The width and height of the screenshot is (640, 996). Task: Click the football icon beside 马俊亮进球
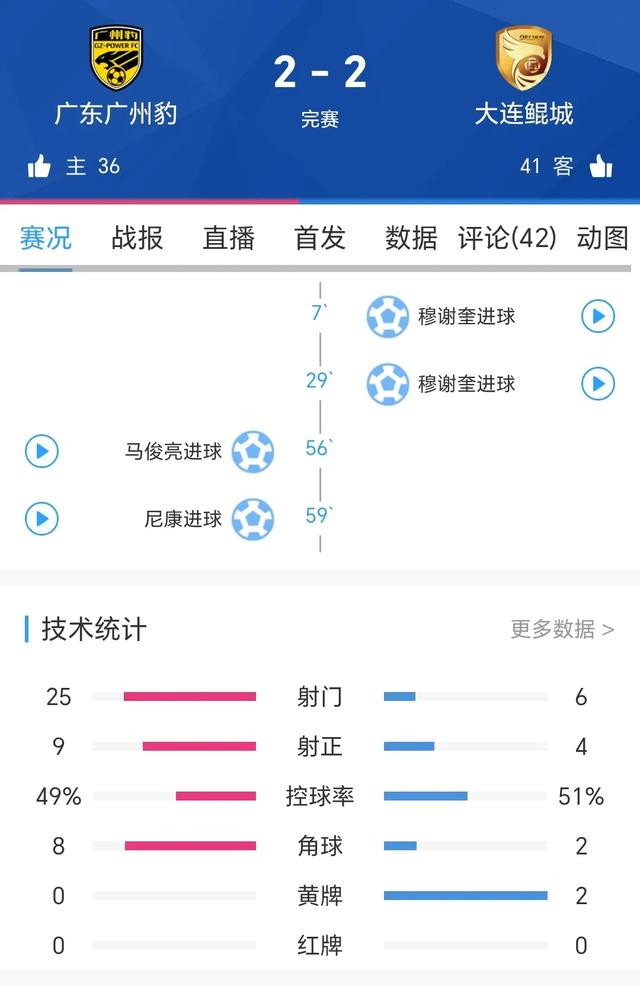[x=253, y=452]
